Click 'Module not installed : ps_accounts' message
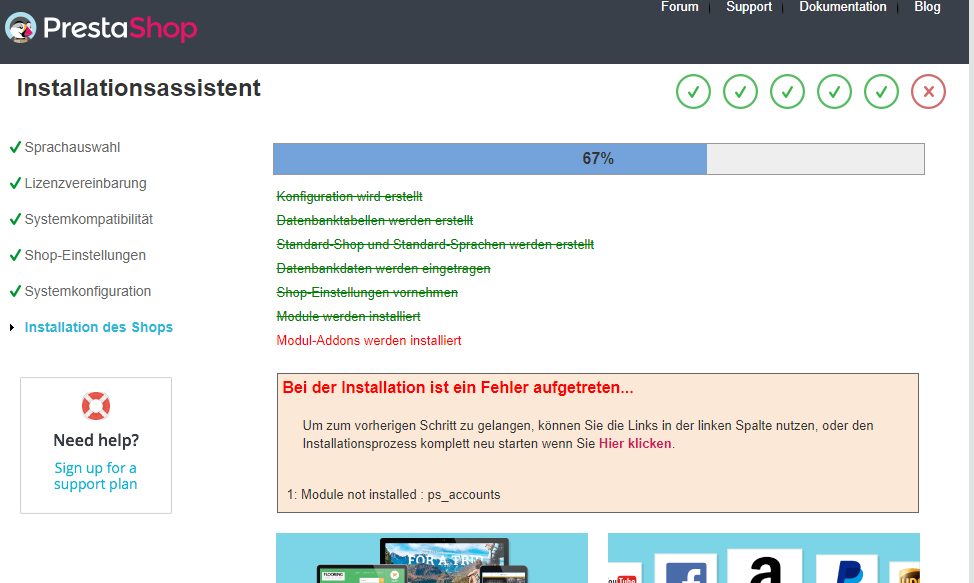The image size is (974, 583). tap(393, 494)
